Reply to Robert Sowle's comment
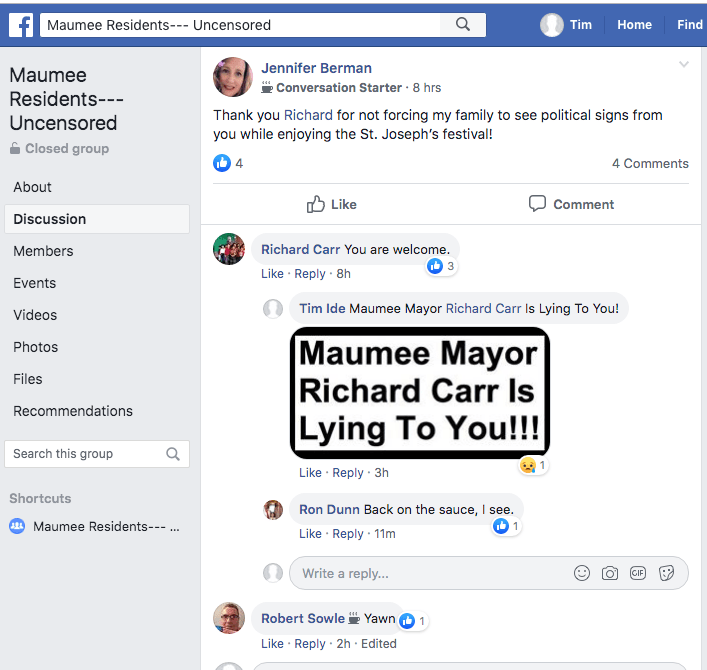 [x=310, y=644]
